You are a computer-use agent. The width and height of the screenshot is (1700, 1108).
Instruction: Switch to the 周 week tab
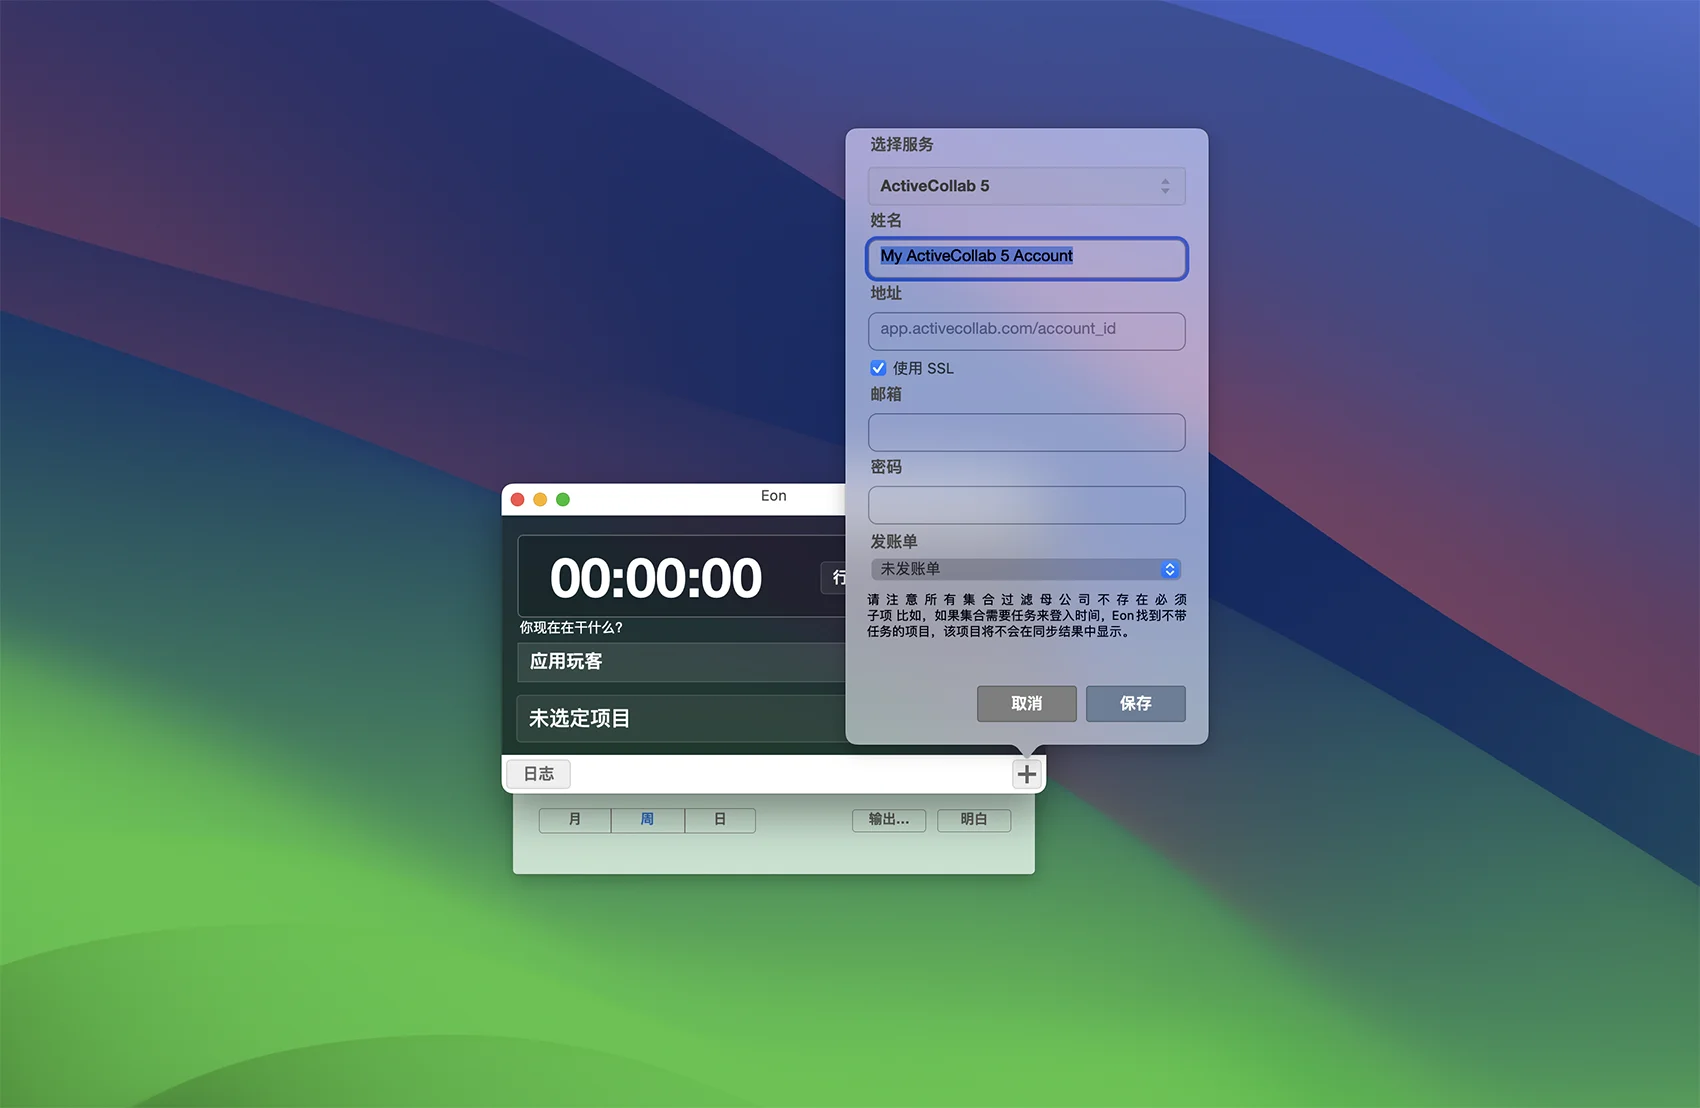coord(647,820)
